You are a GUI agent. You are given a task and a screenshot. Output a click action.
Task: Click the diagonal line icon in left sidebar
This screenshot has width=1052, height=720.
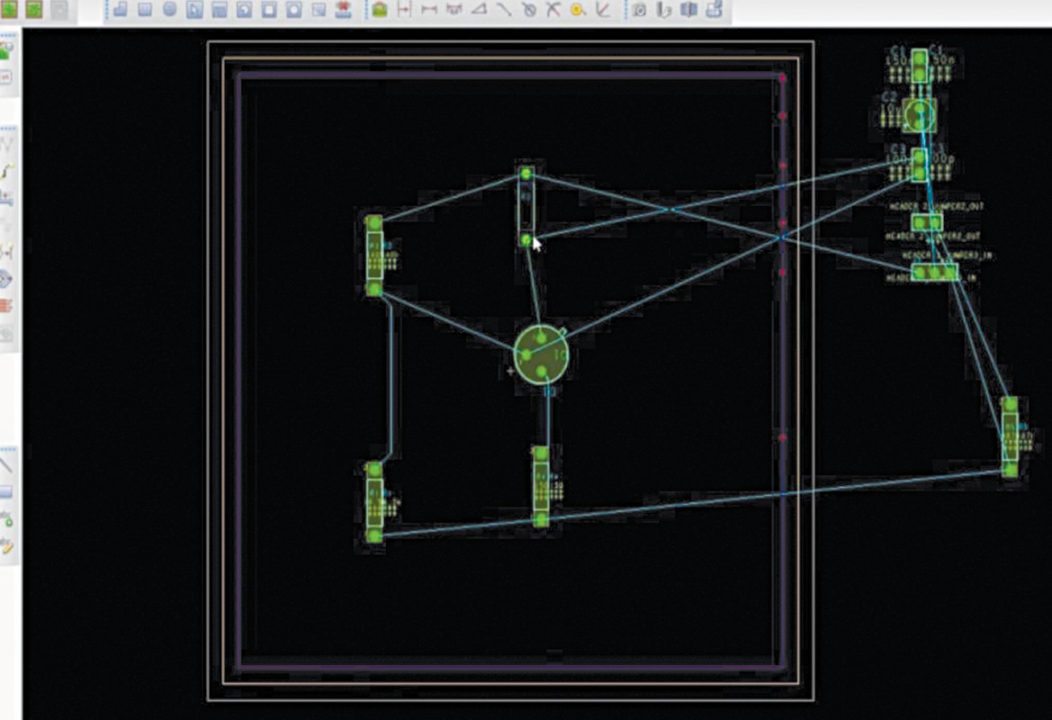tap(6, 464)
